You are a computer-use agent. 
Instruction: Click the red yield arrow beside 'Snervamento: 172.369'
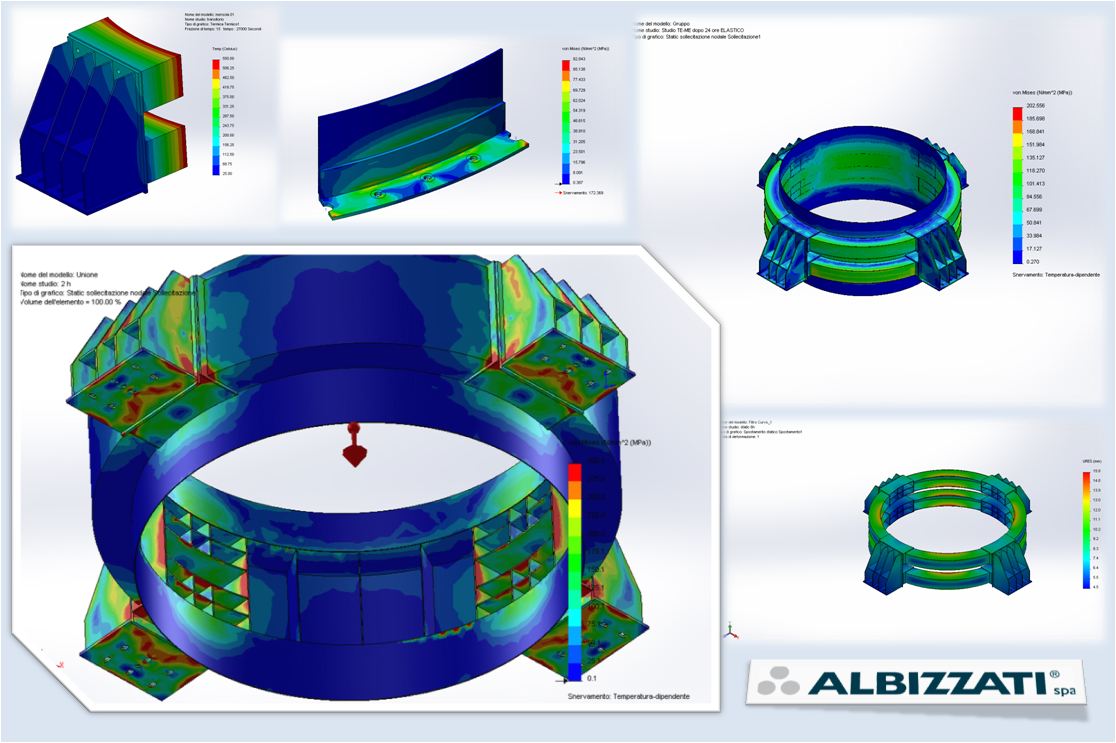click(559, 192)
